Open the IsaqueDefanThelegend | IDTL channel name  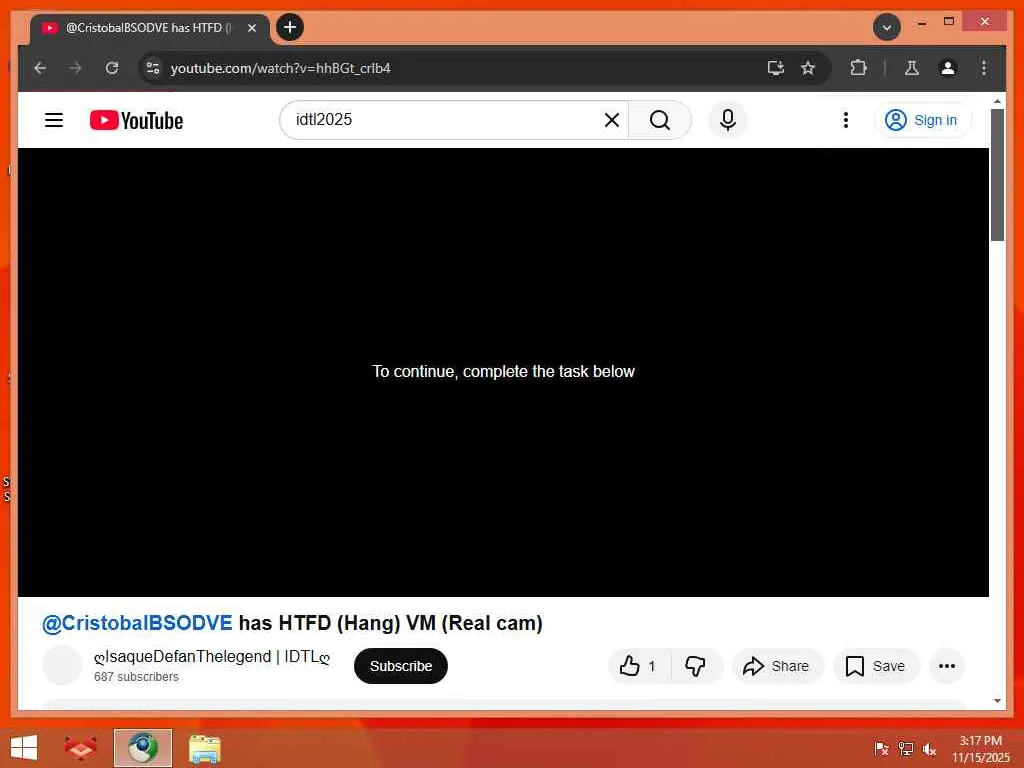click(212, 657)
